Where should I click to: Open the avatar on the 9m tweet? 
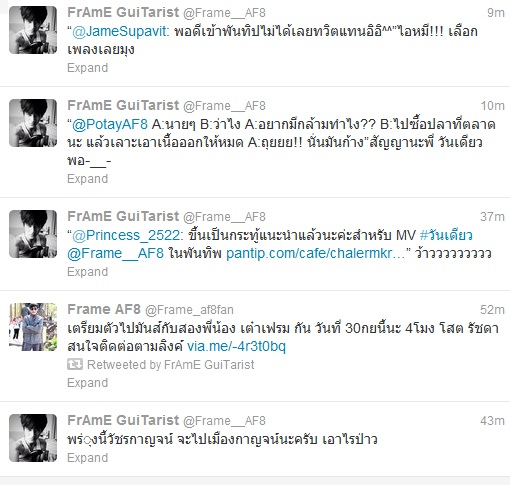pos(33,30)
